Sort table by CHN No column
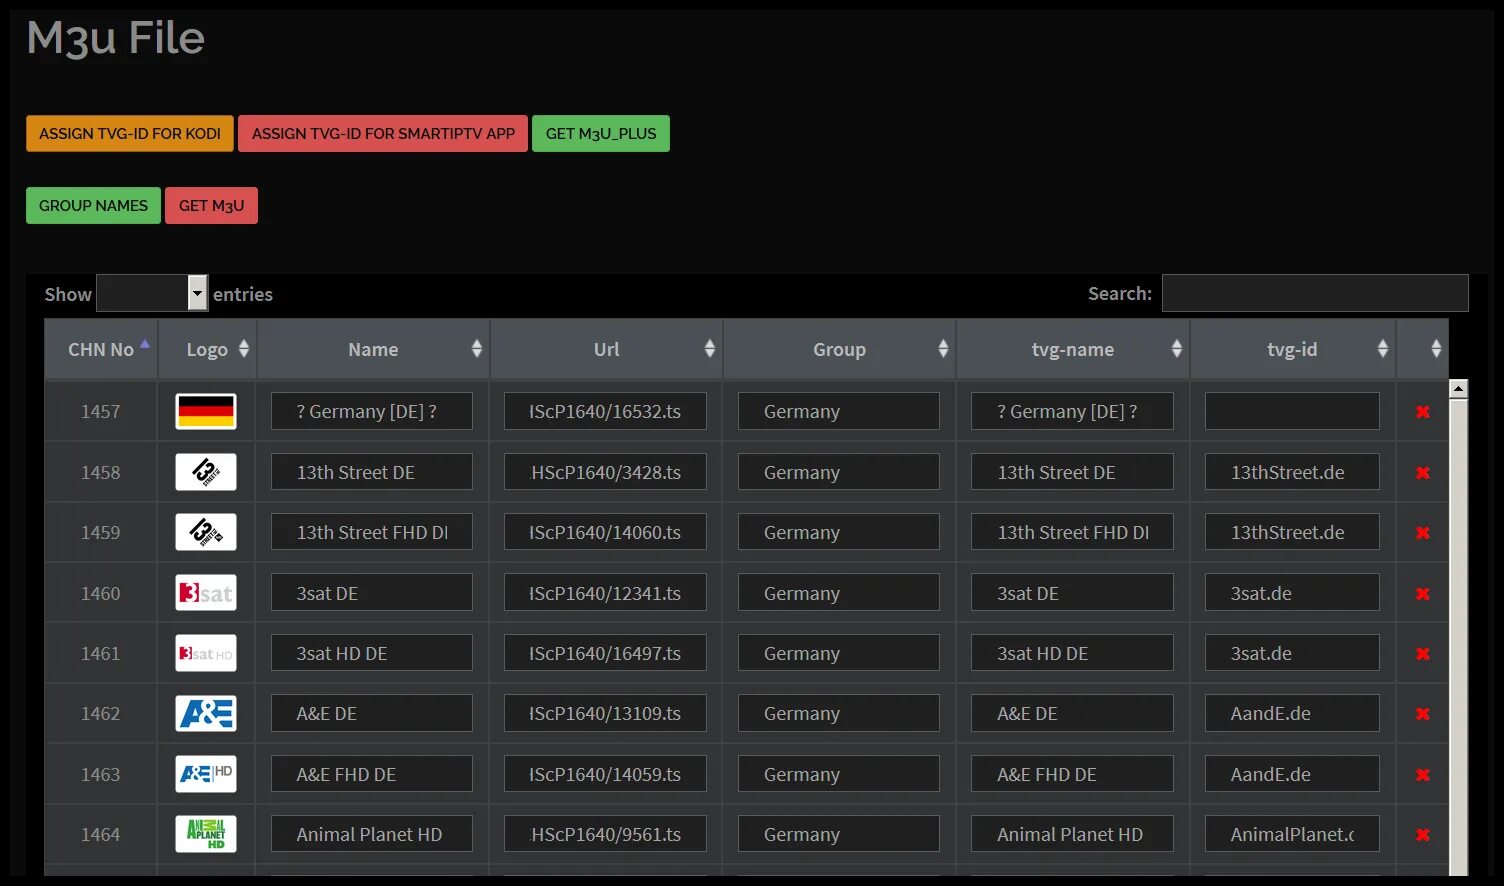 pos(101,349)
